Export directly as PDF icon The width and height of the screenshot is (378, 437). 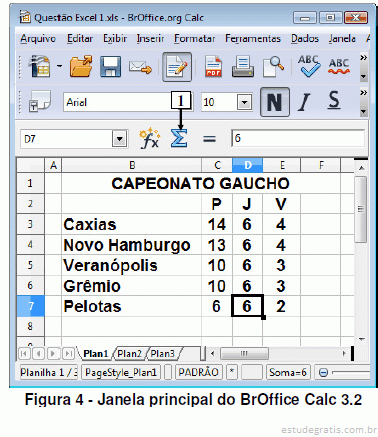(213, 66)
